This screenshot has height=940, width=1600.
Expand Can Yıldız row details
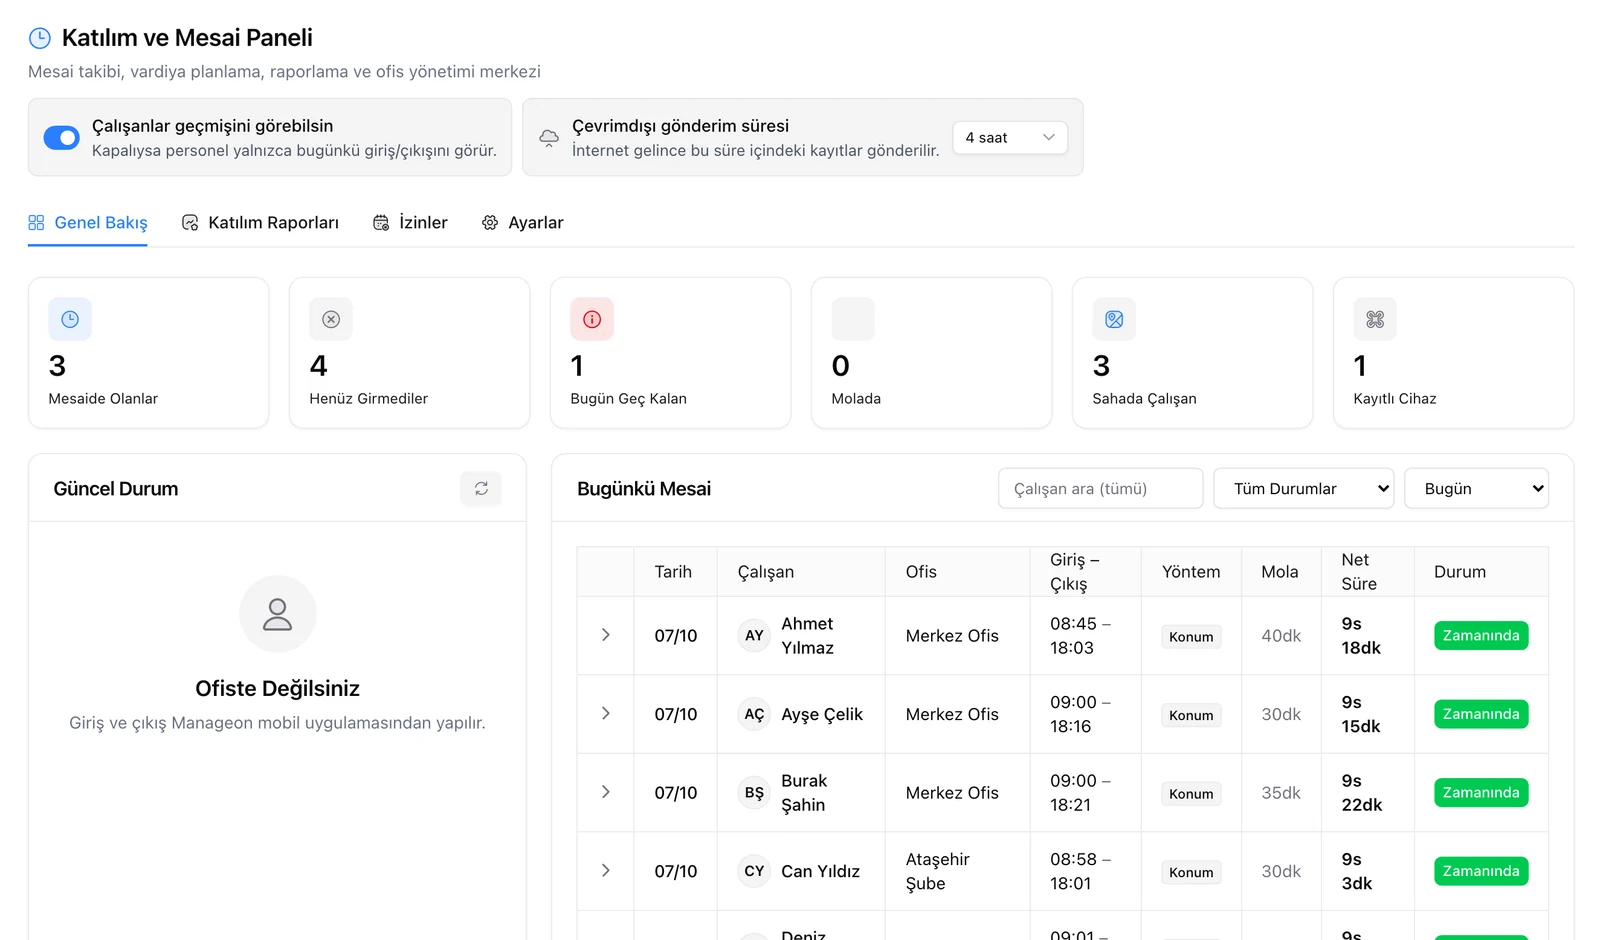click(606, 870)
